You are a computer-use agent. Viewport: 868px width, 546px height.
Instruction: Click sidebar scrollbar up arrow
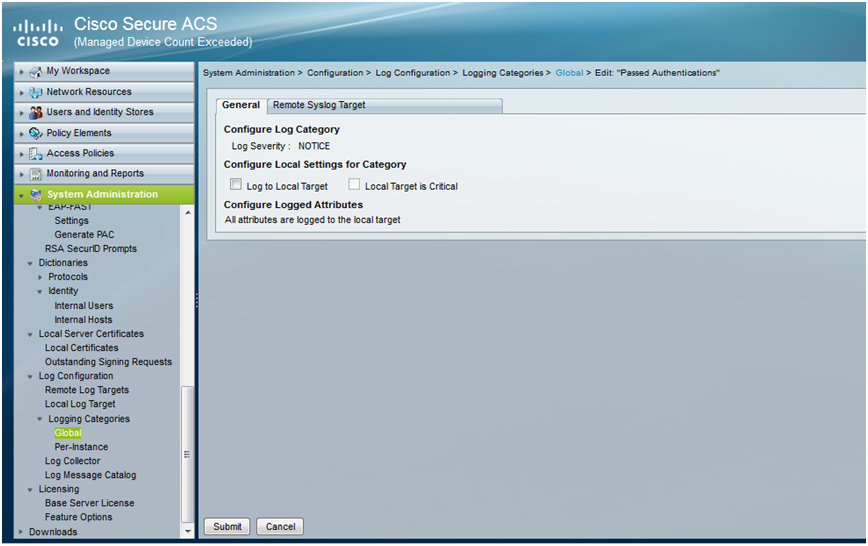click(188, 212)
